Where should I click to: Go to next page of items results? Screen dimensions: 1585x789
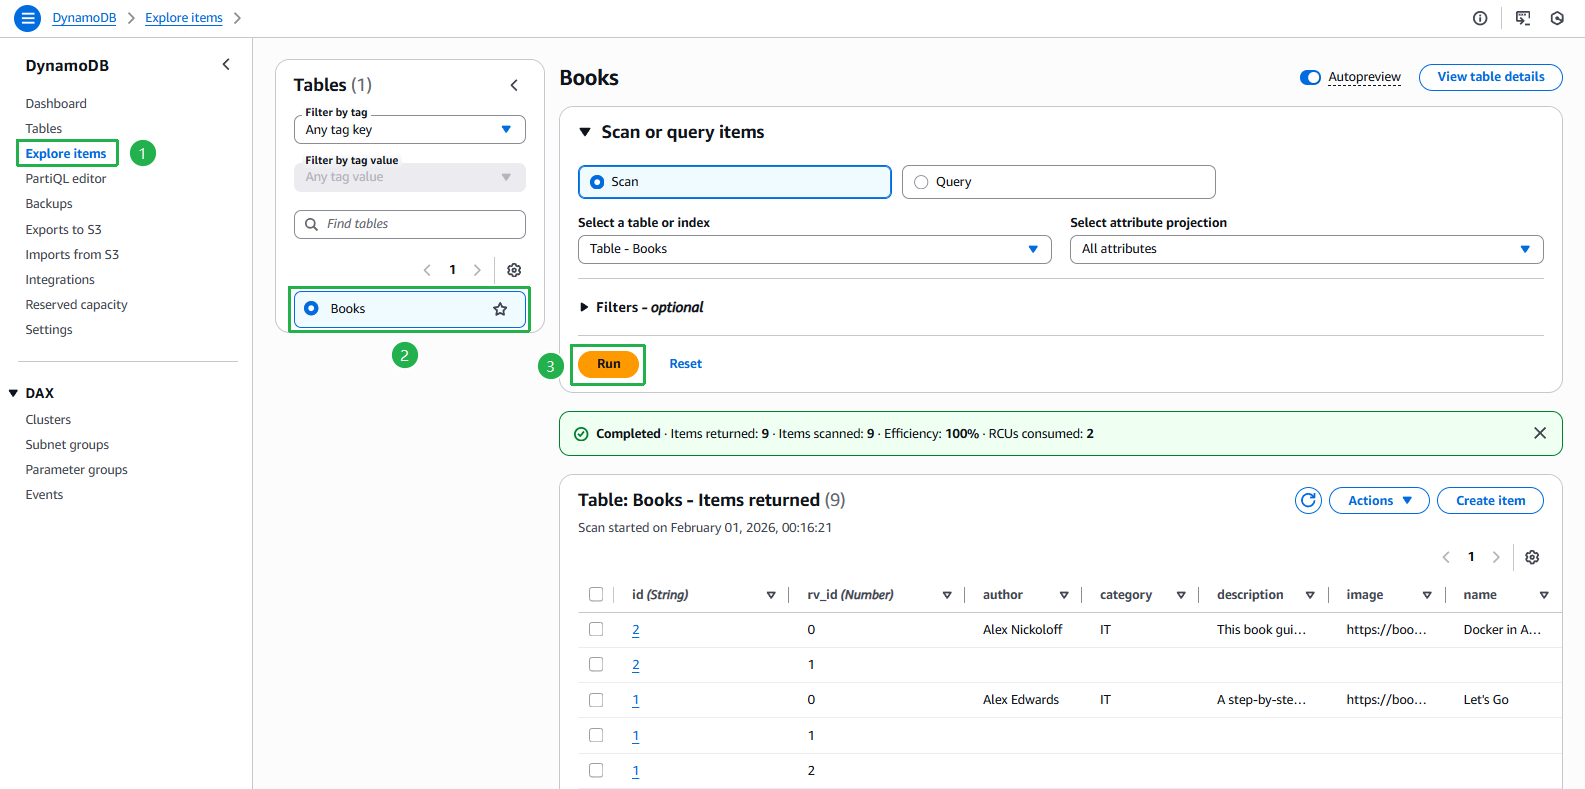point(1496,557)
